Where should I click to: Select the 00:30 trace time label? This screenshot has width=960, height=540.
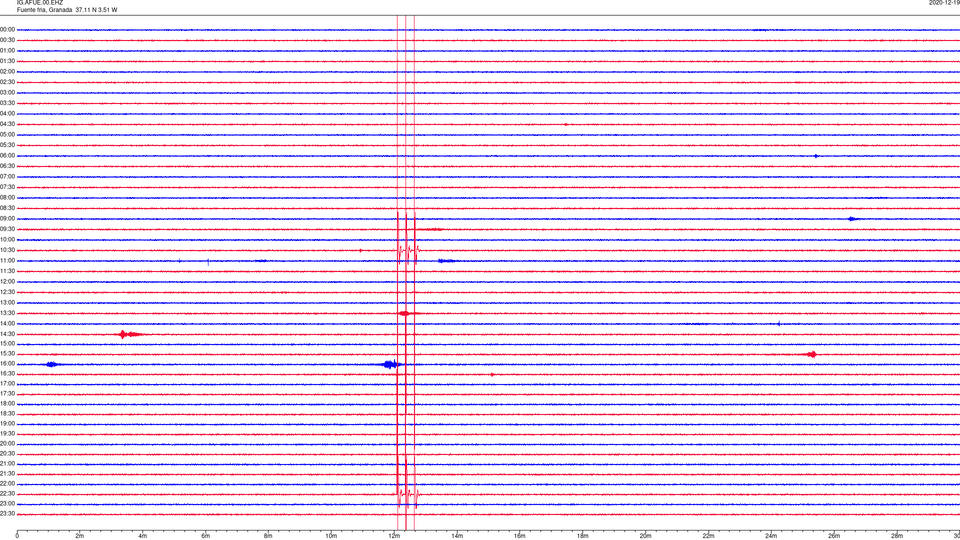(x=7, y=40)
